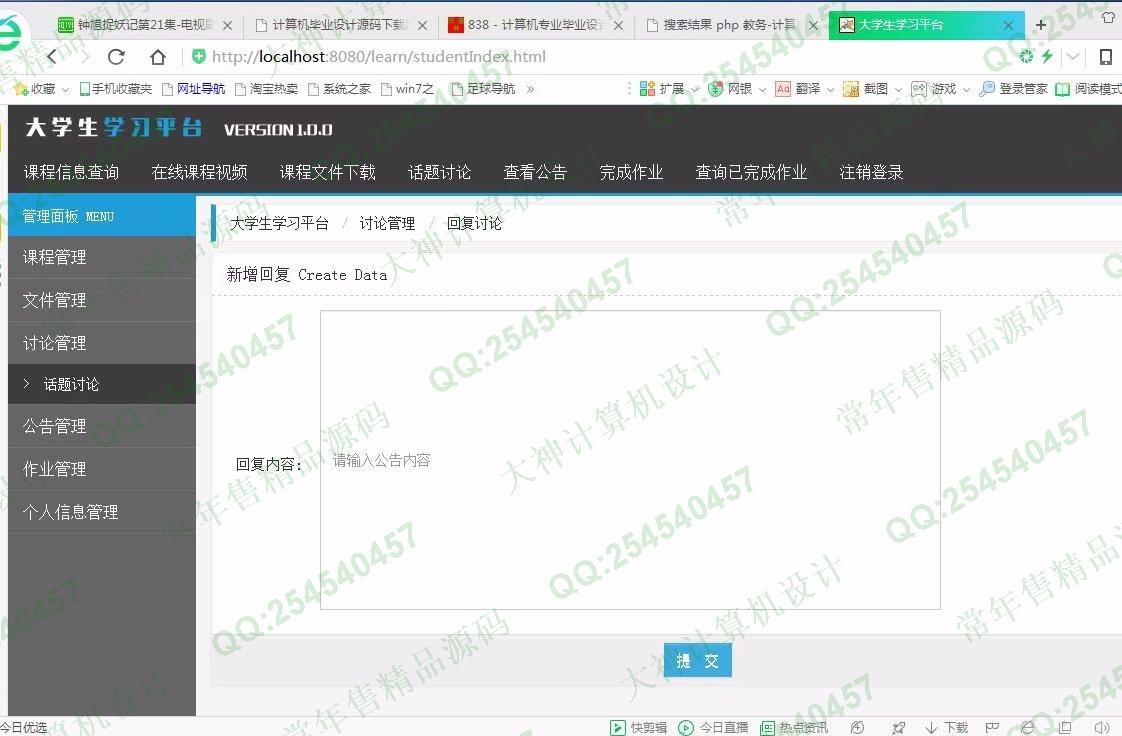This screenshot has height=736, width=1122.
Task: Switch to the 钟馗捉妖记第21集 tab
Action: pyautogui.click(x=145, y=25)
